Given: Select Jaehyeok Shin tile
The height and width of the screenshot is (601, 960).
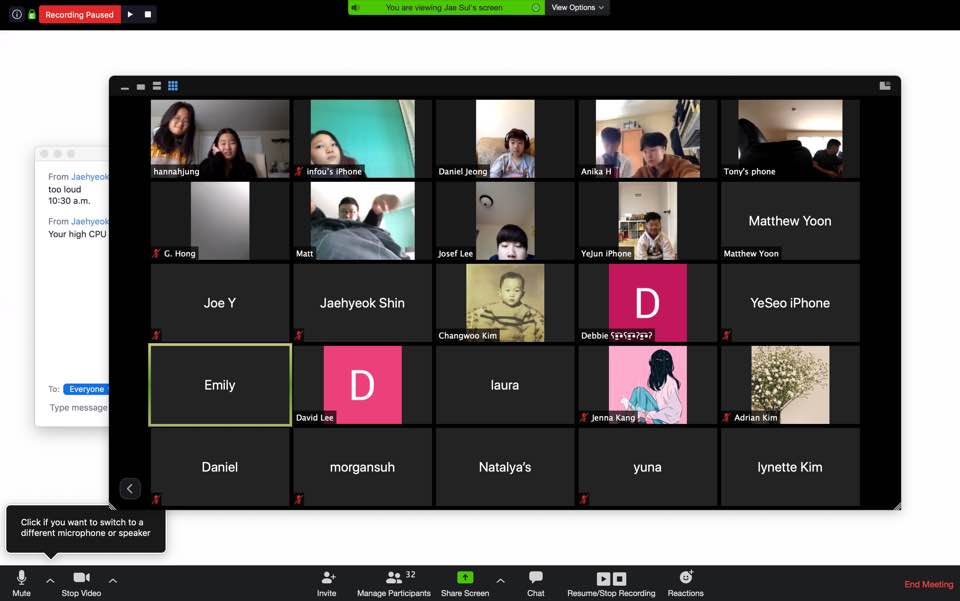Looking at the screenshot, I should coord(362,303).
